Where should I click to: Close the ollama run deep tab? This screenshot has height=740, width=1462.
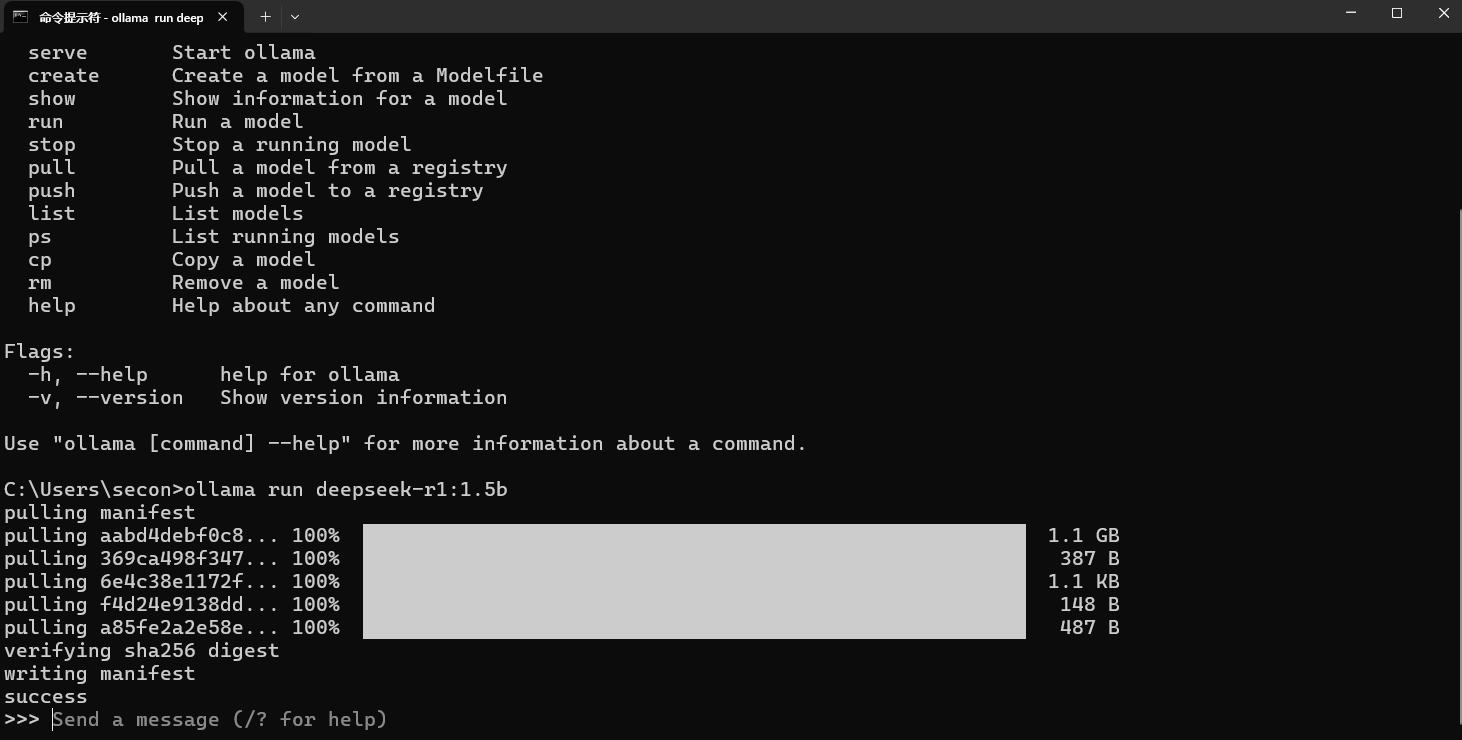point(223,17)
